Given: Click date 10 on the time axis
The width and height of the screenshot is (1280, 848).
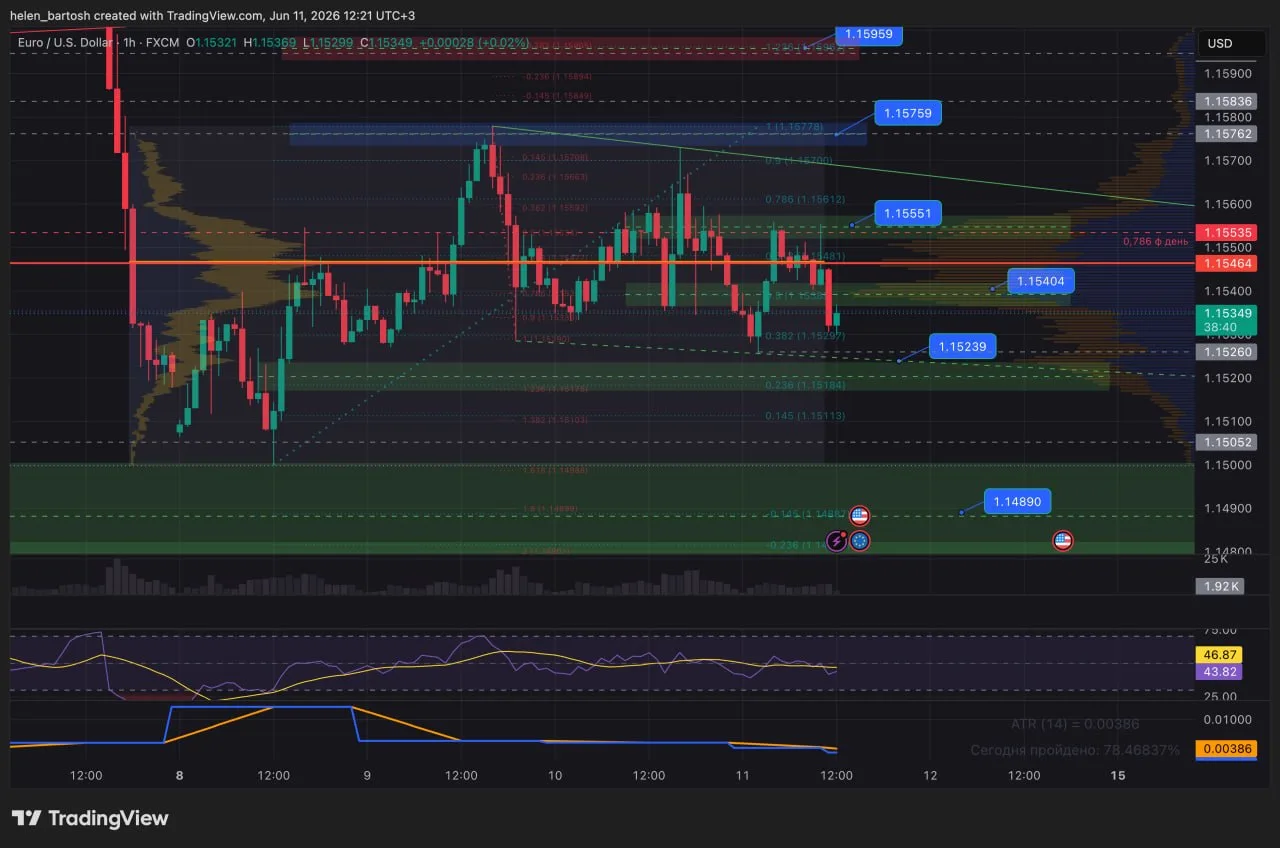Looking at the screenshot, I should (x=555, y=775).
